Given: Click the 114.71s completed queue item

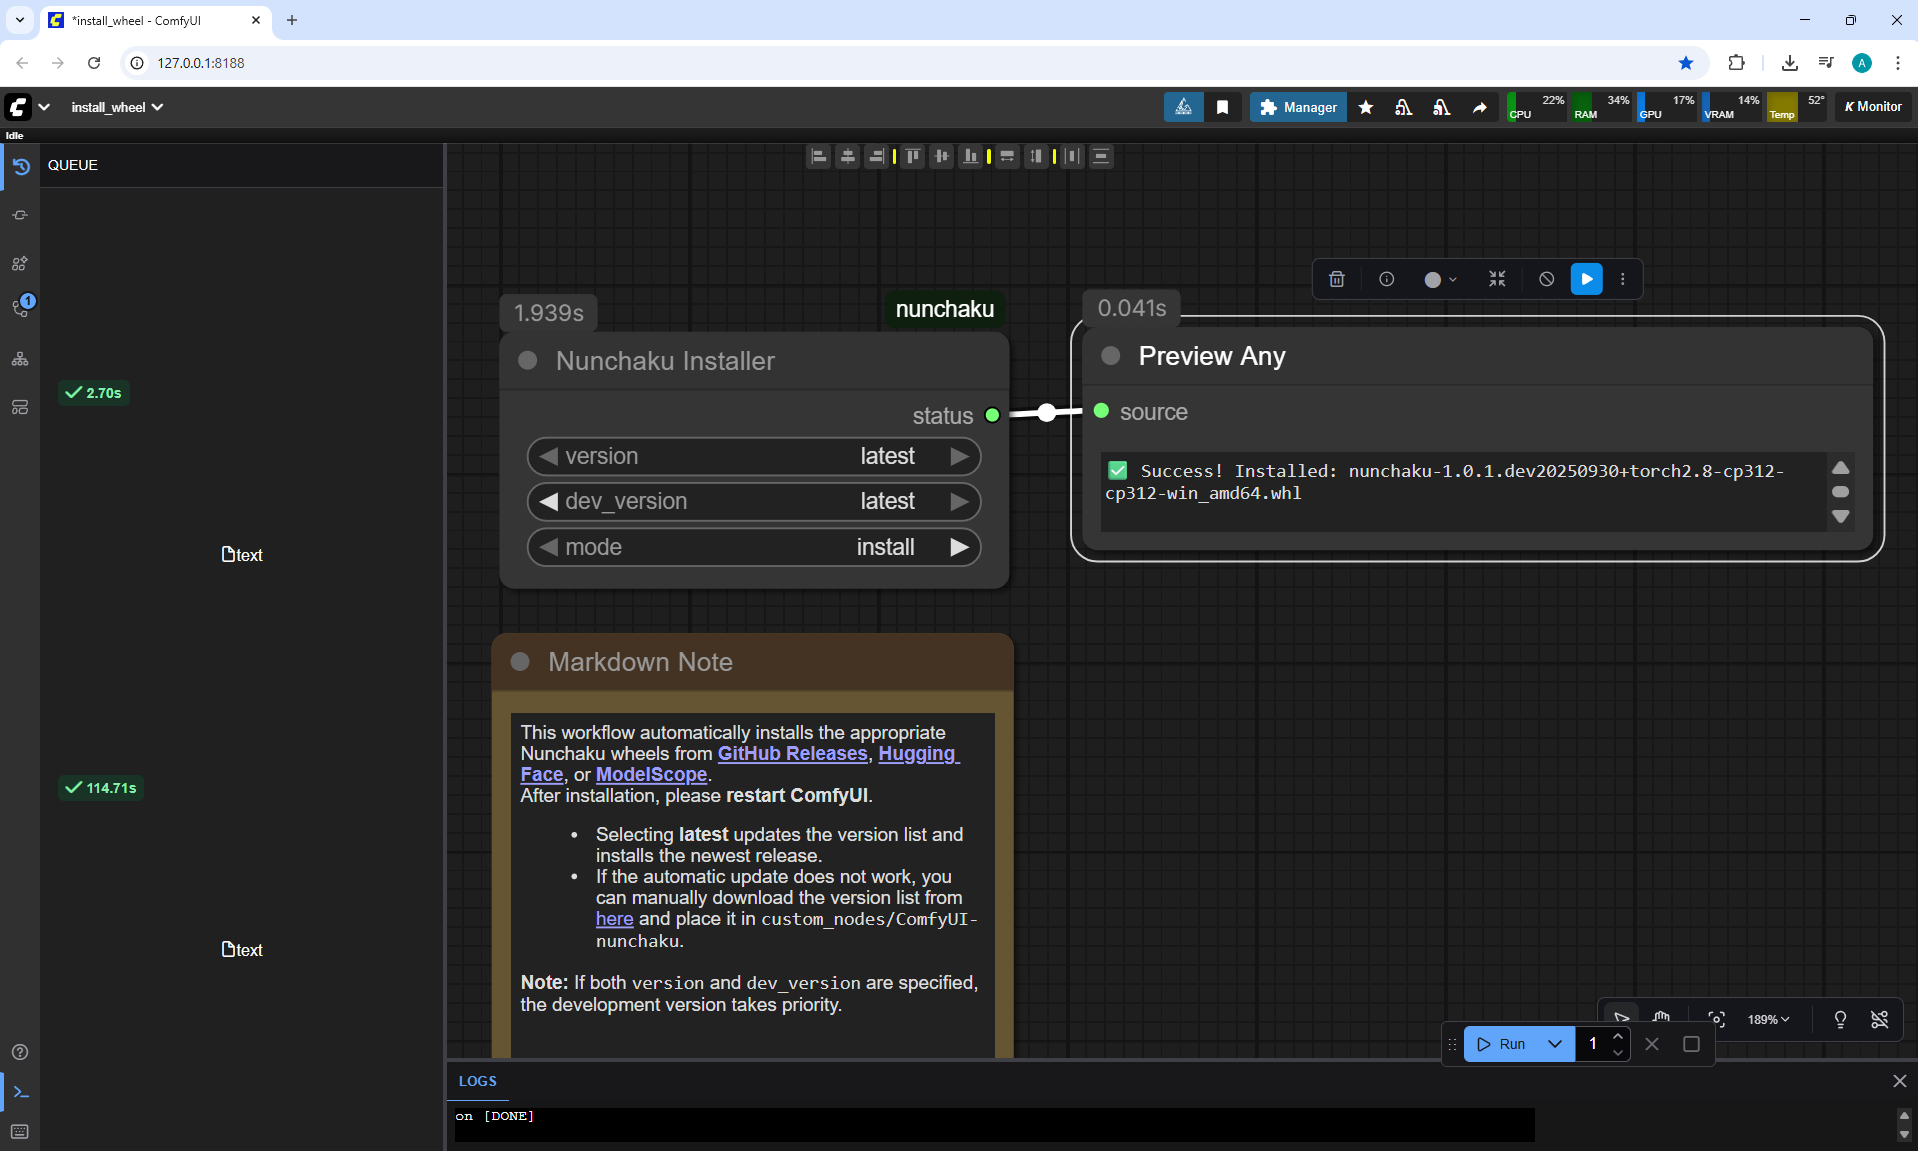Looking at the screenshot, I should [x=101, y=788].
